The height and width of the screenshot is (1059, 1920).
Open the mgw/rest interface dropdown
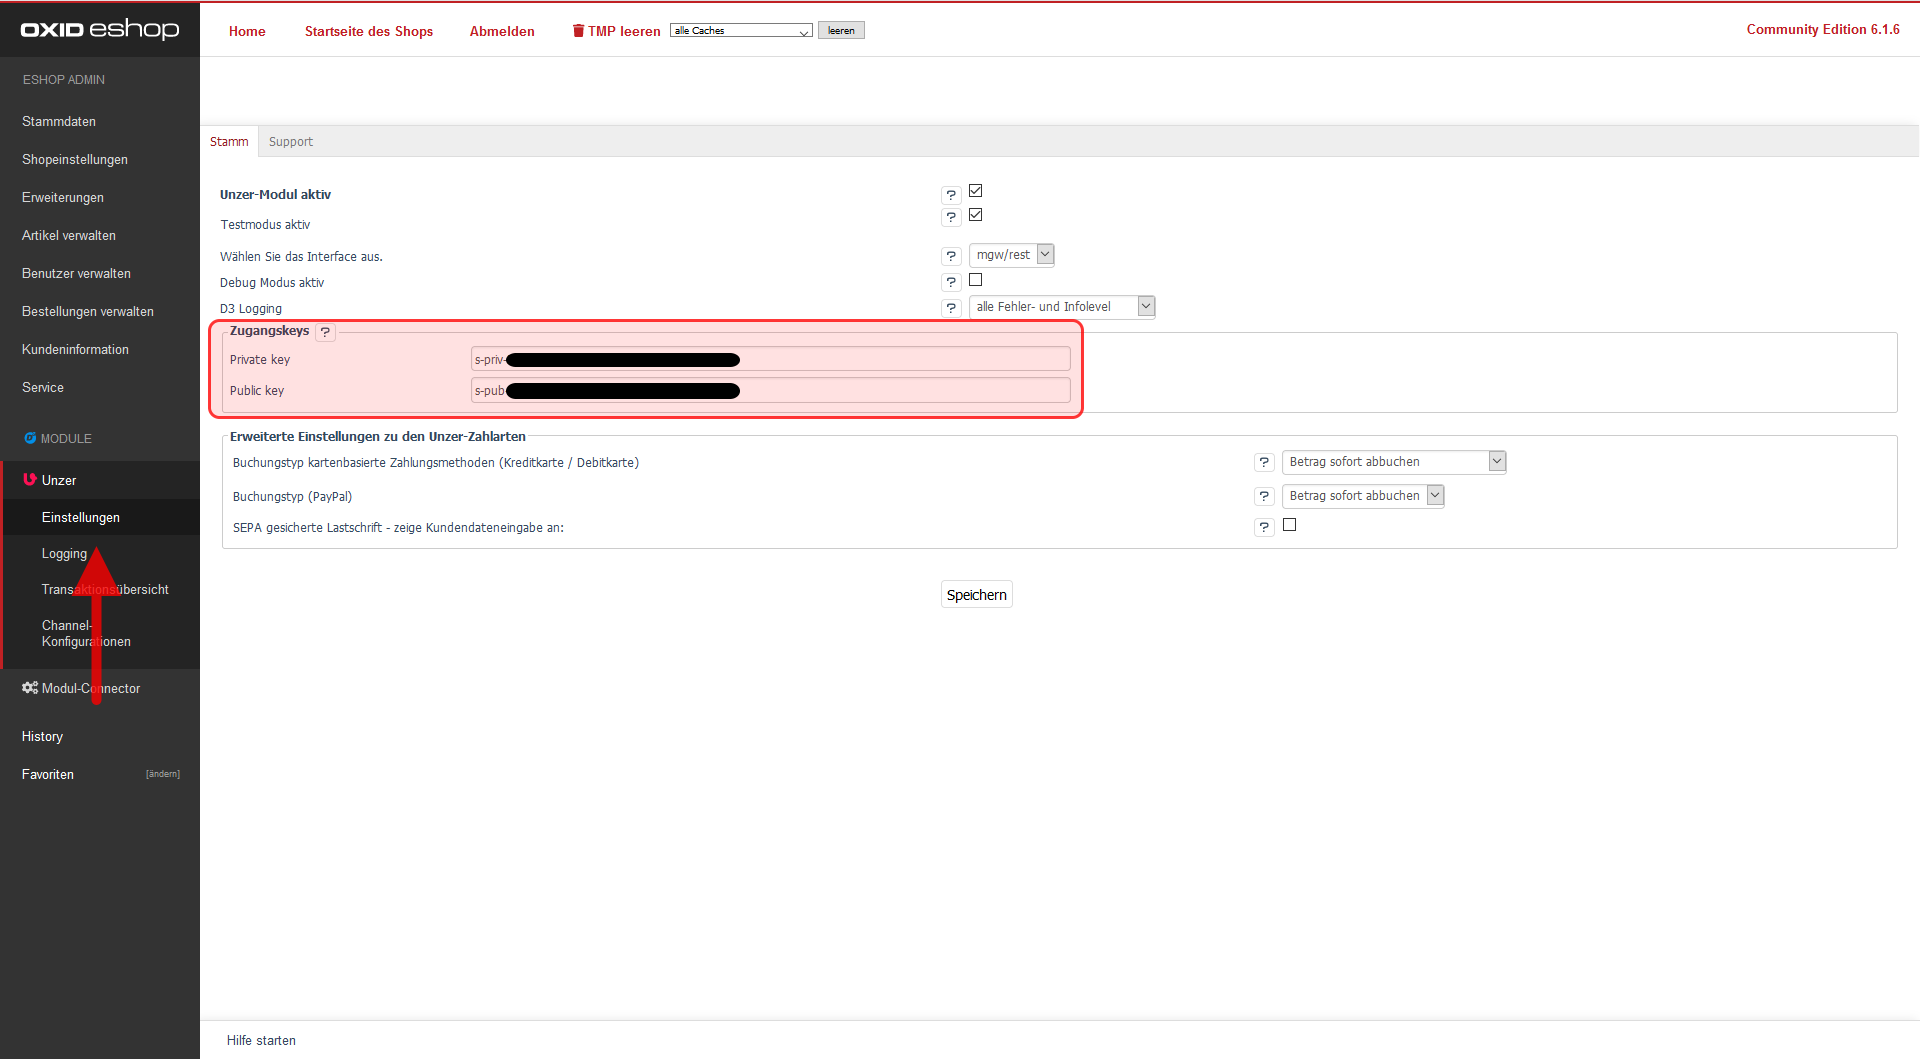(1011, 255)
